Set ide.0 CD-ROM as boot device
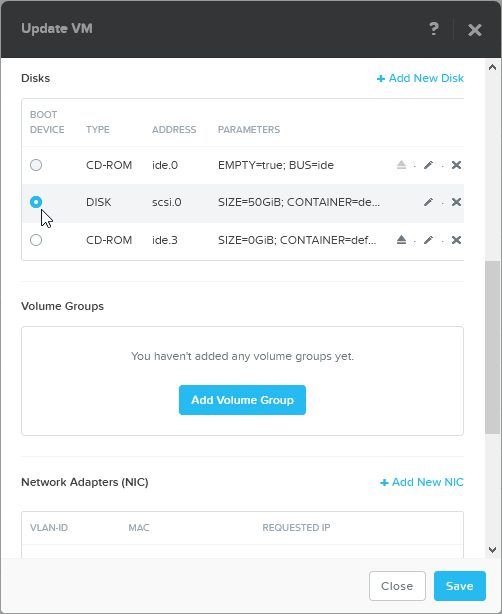 pyautogui.click(x=36, y=165)
